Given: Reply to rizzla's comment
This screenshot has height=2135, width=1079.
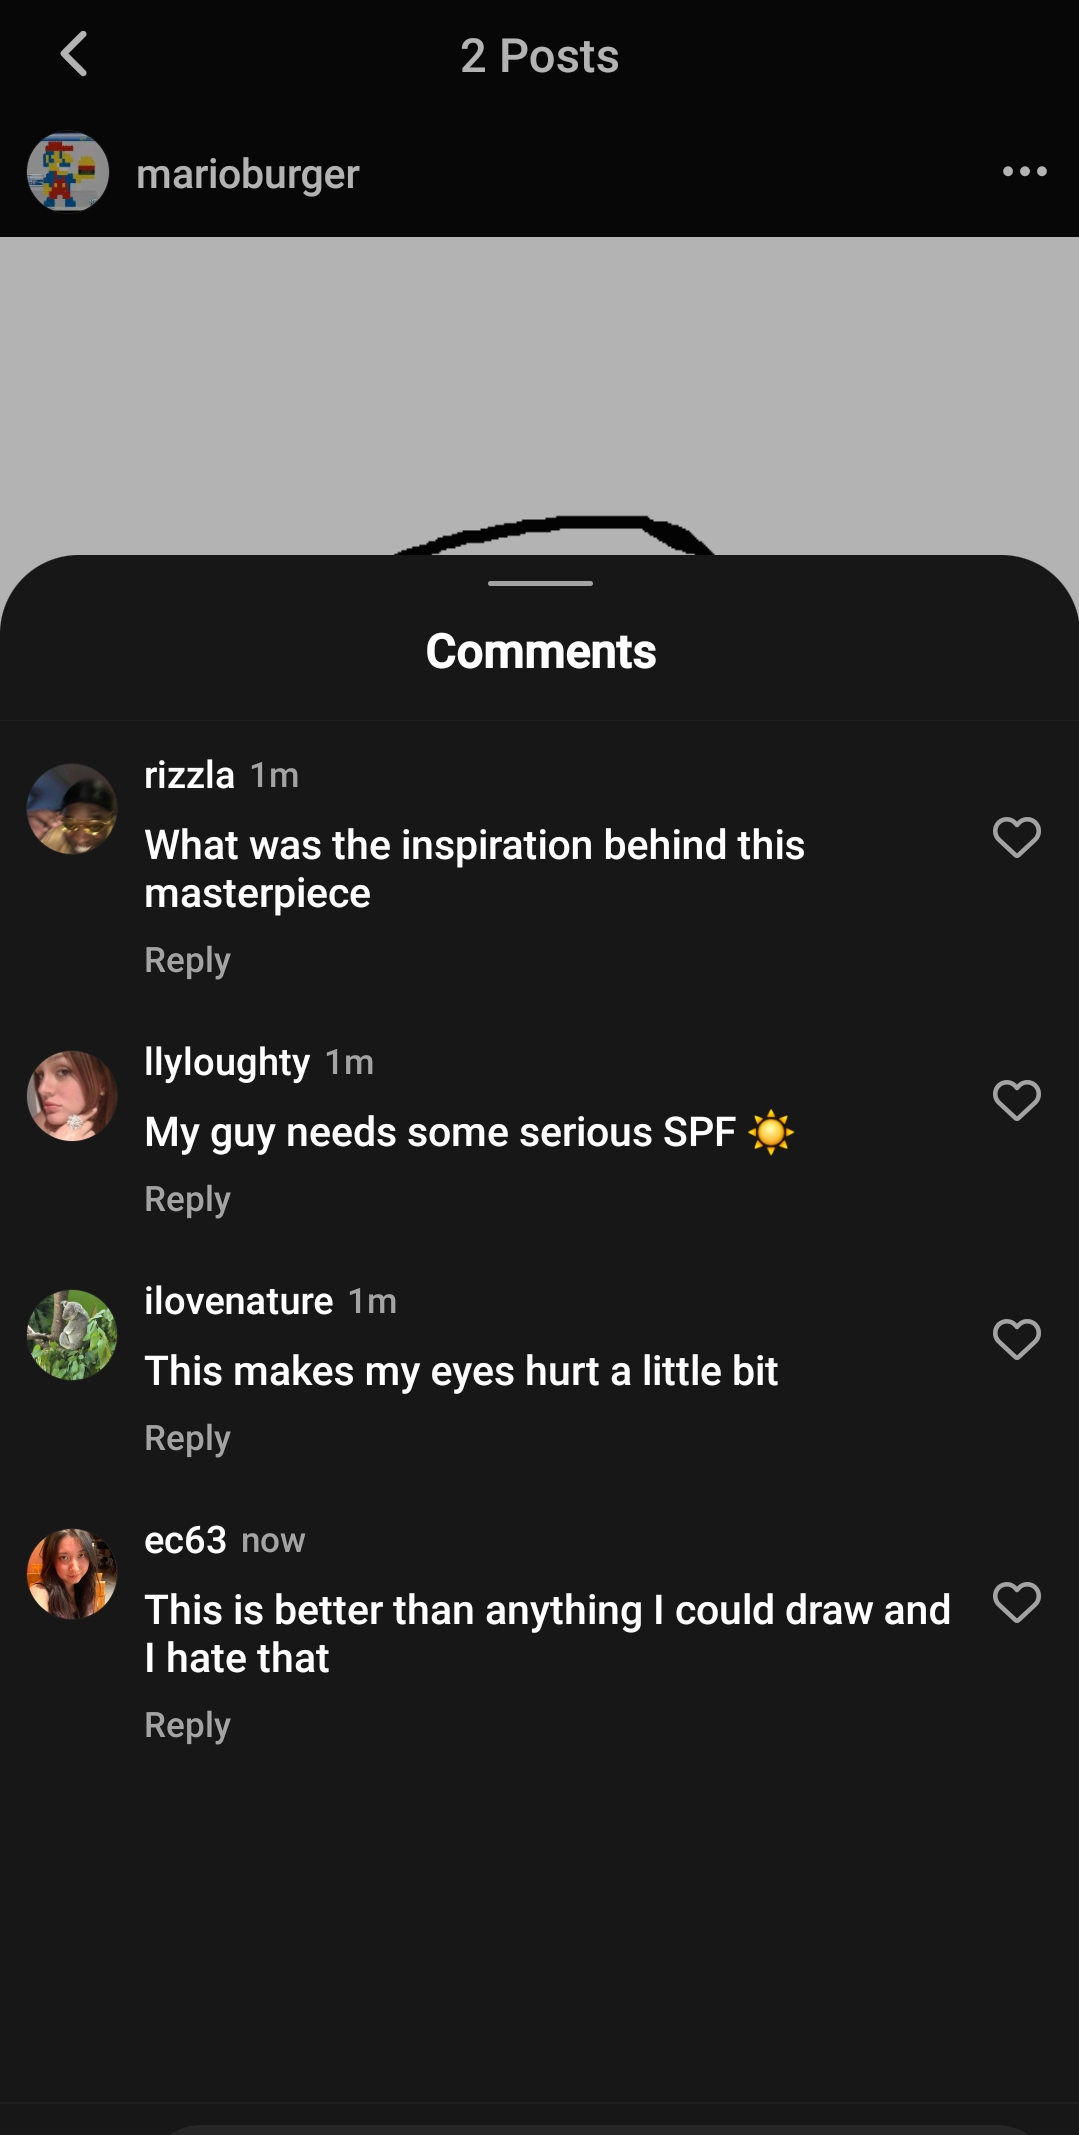Looking at the screenshot, I should coord(187,960).
